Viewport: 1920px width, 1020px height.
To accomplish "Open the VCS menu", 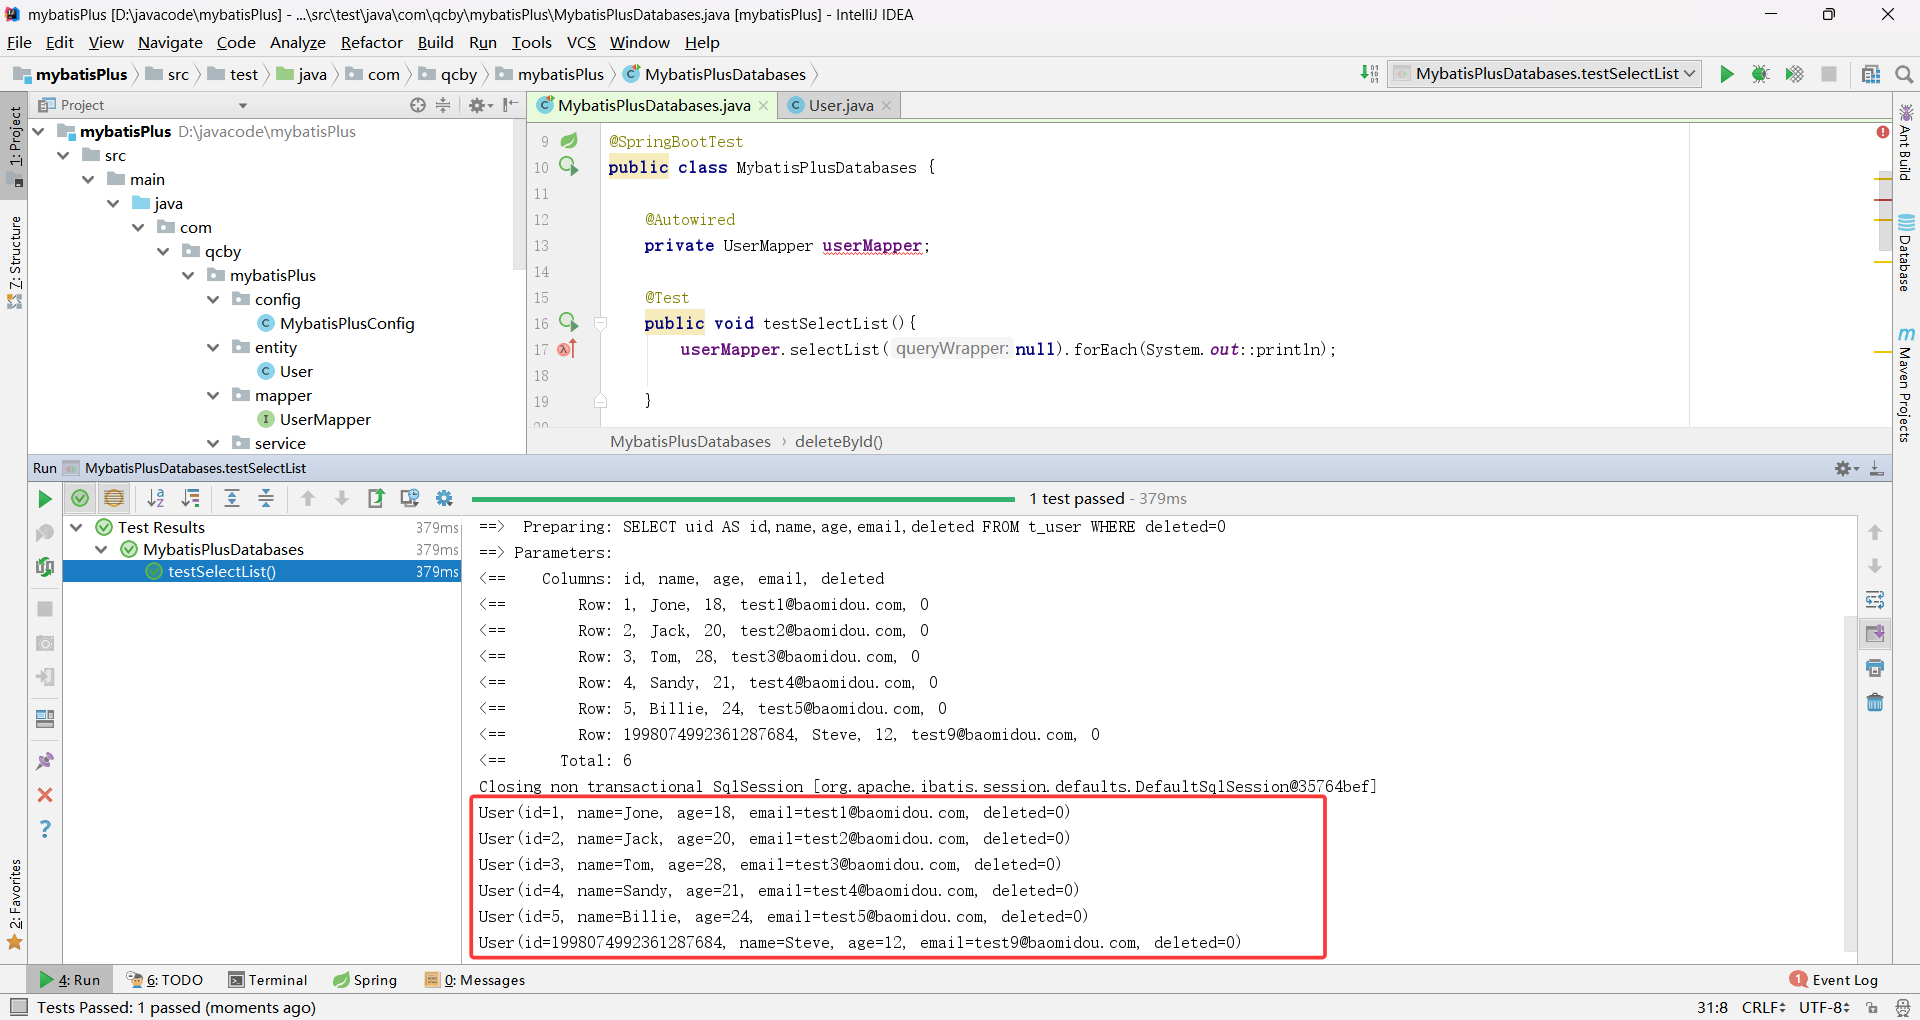I will (x=581, y=42).
